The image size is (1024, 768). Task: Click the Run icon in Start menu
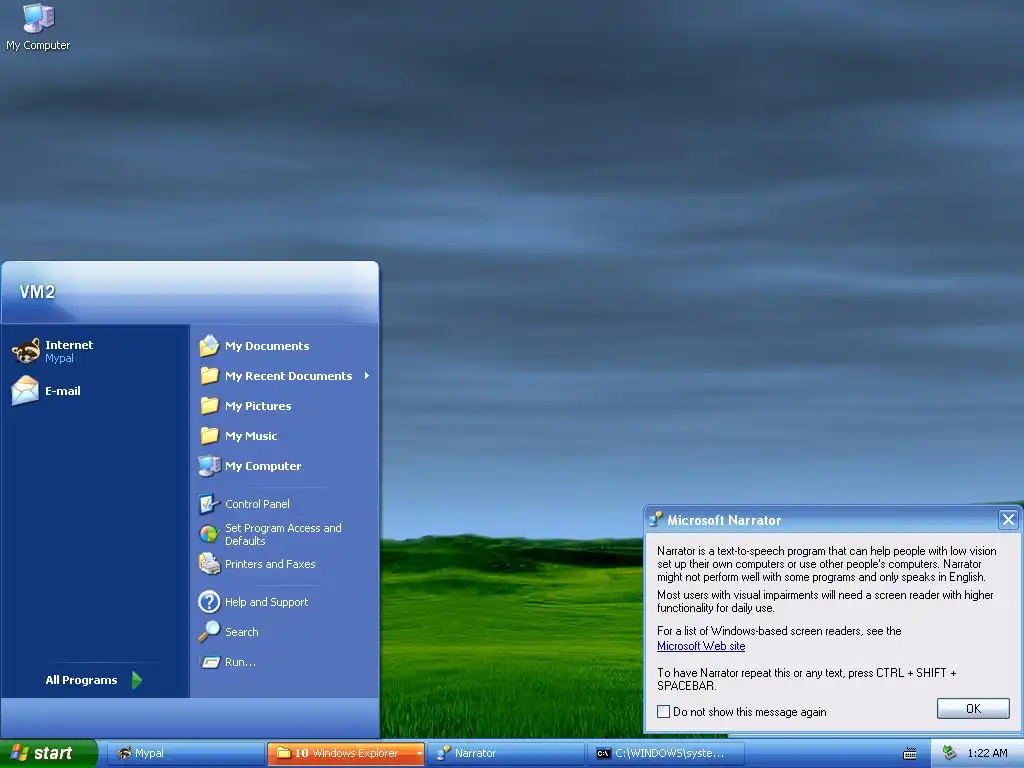coord(210,662)
